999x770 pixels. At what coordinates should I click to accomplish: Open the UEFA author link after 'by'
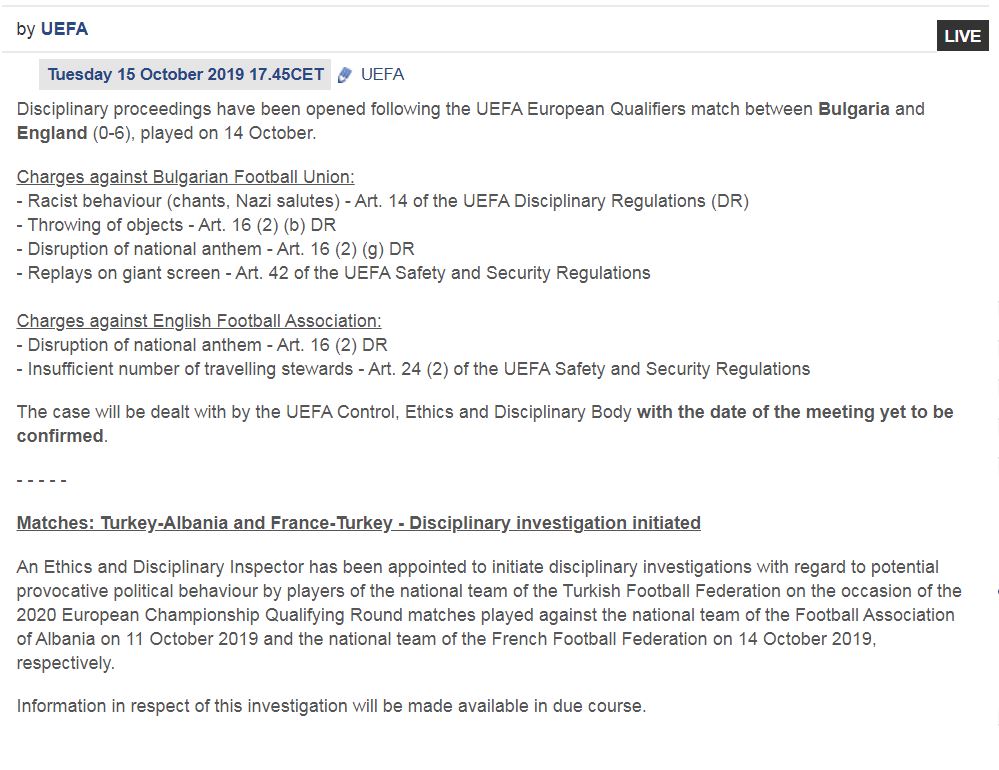pyautogui.click(x=64, y=29)
